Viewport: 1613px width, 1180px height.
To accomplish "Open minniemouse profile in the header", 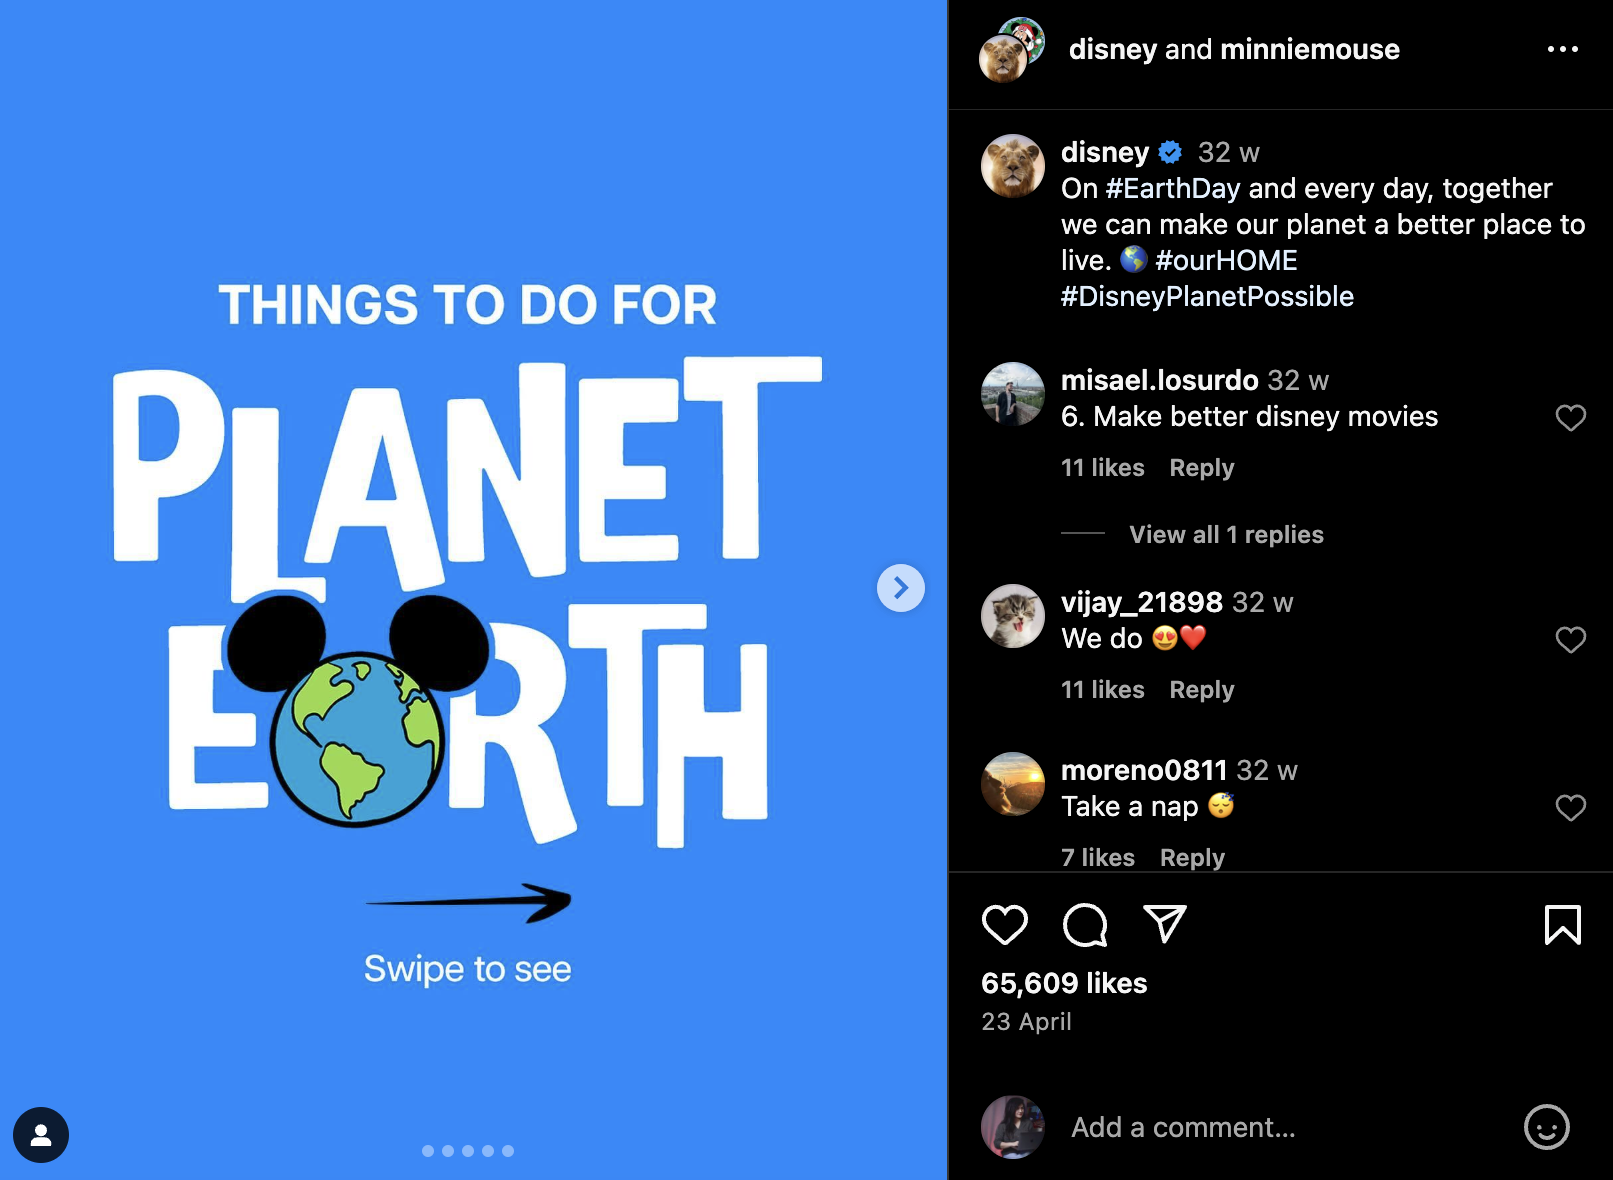I will click(x=1309, y=49).
